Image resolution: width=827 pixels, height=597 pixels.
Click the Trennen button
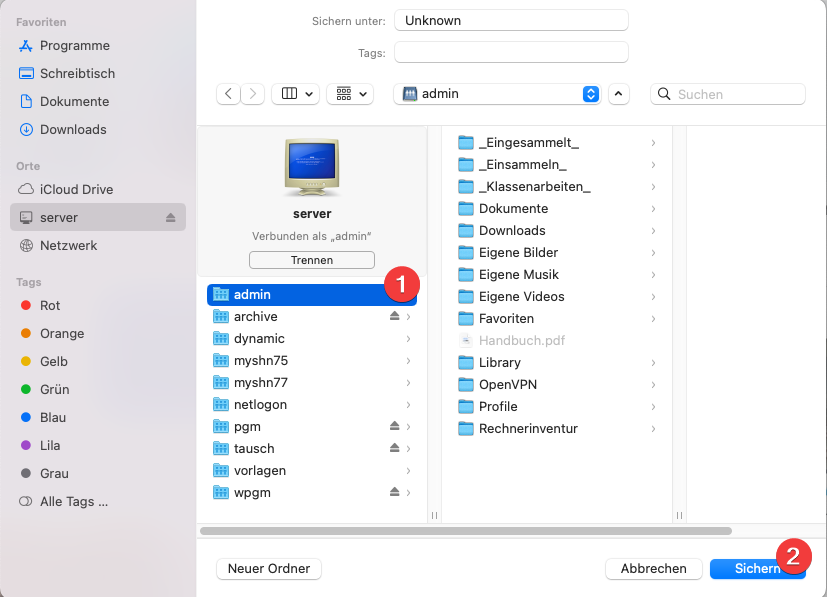click(312, 261)
